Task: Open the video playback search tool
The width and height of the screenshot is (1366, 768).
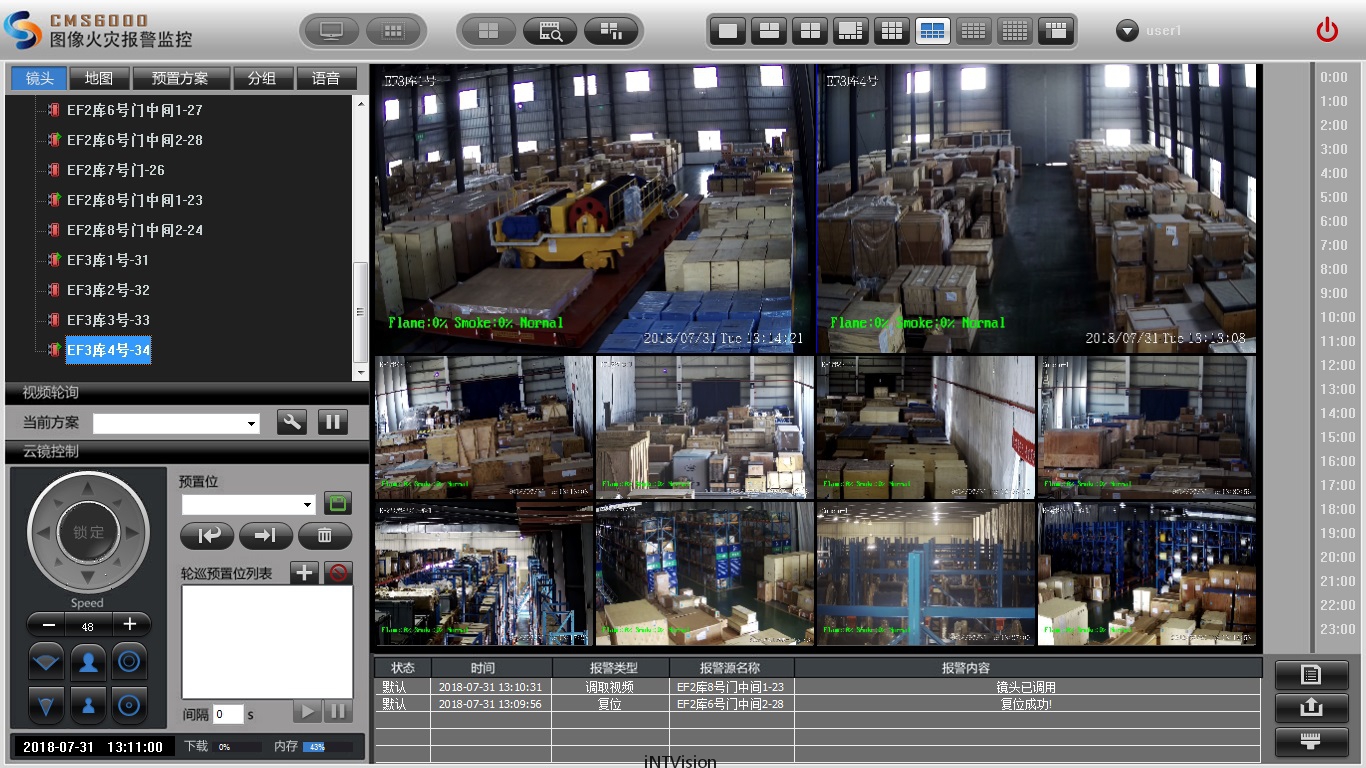Action: [550, 31]
